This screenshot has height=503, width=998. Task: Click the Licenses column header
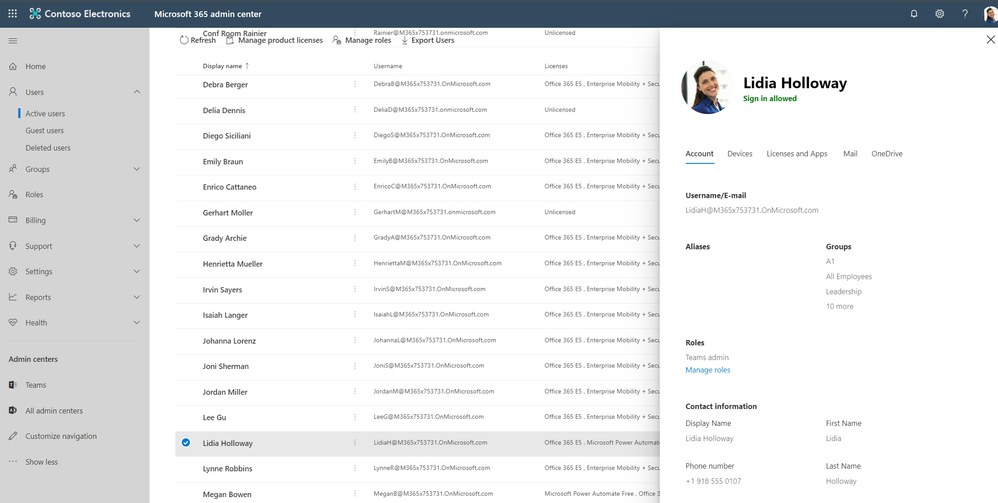coord(556,66)
